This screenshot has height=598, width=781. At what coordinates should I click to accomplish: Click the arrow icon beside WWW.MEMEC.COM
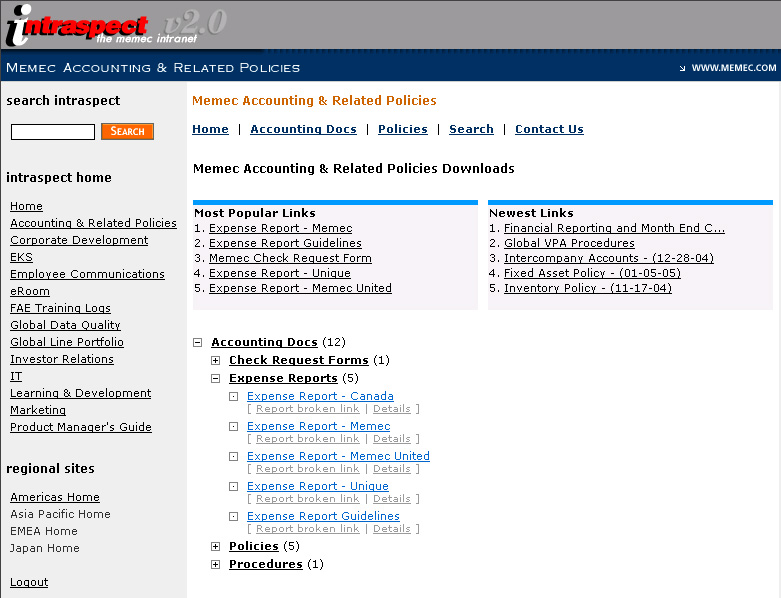pos(682,68)
